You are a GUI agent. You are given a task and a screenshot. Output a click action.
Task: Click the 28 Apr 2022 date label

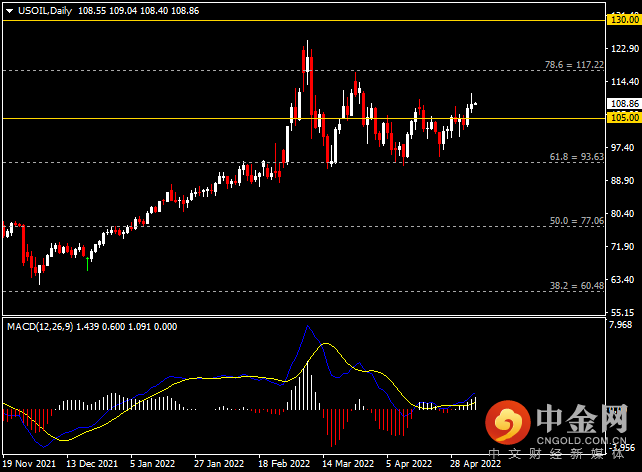pyautogui.click(x=475, y=464)
